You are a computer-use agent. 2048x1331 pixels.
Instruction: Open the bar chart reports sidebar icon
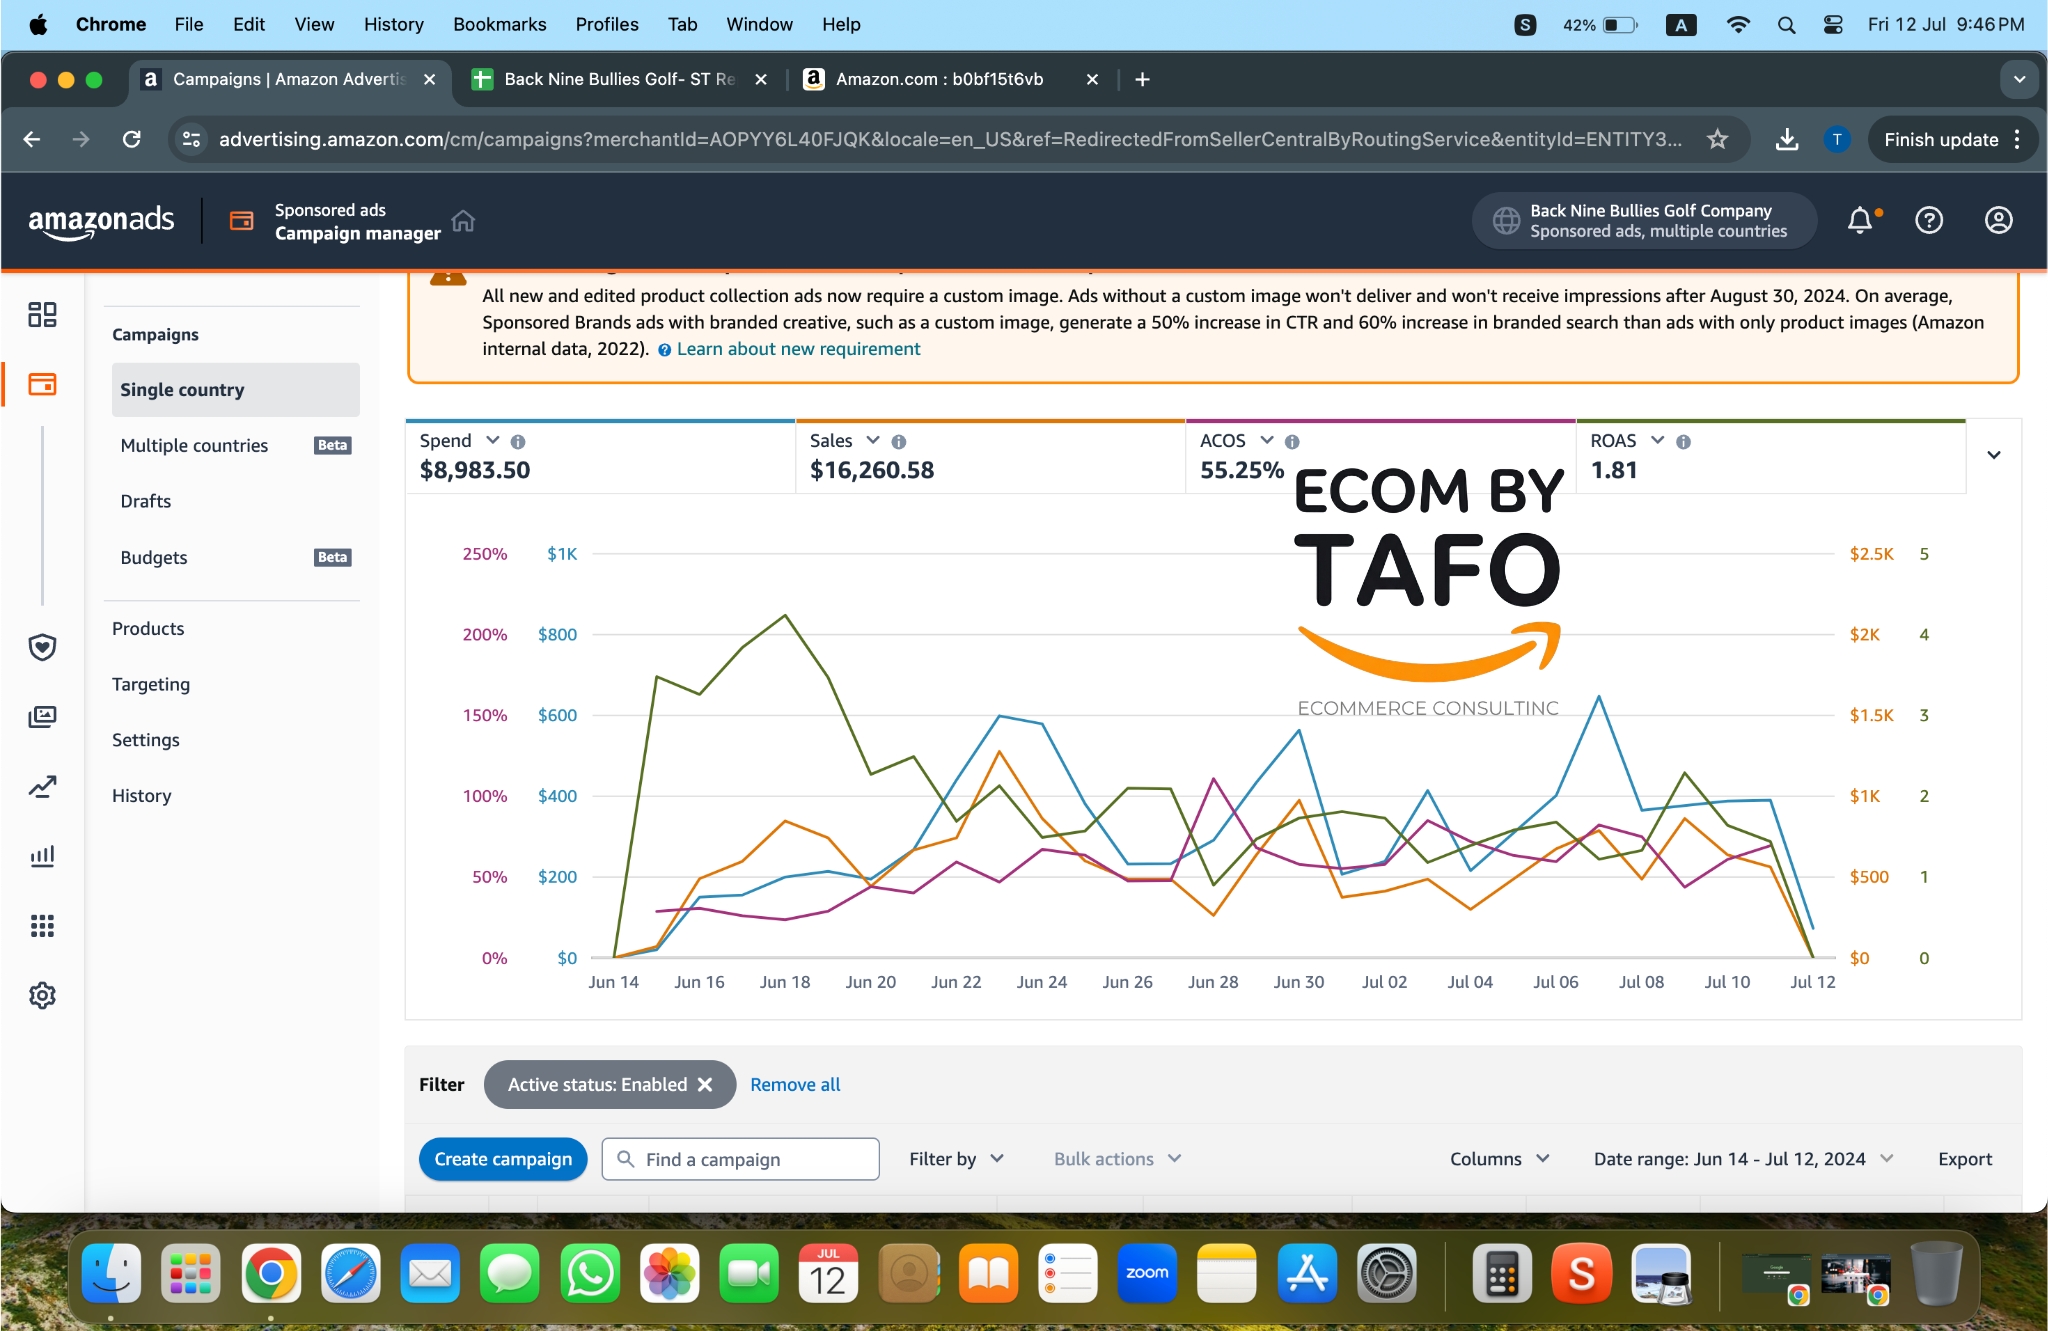42,856
